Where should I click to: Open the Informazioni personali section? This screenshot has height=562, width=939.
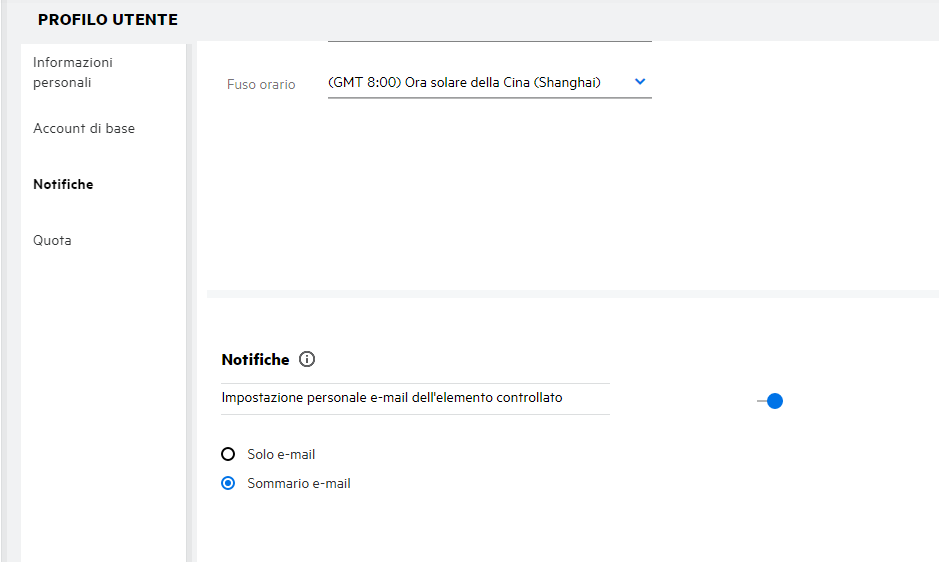coord(73,72)
